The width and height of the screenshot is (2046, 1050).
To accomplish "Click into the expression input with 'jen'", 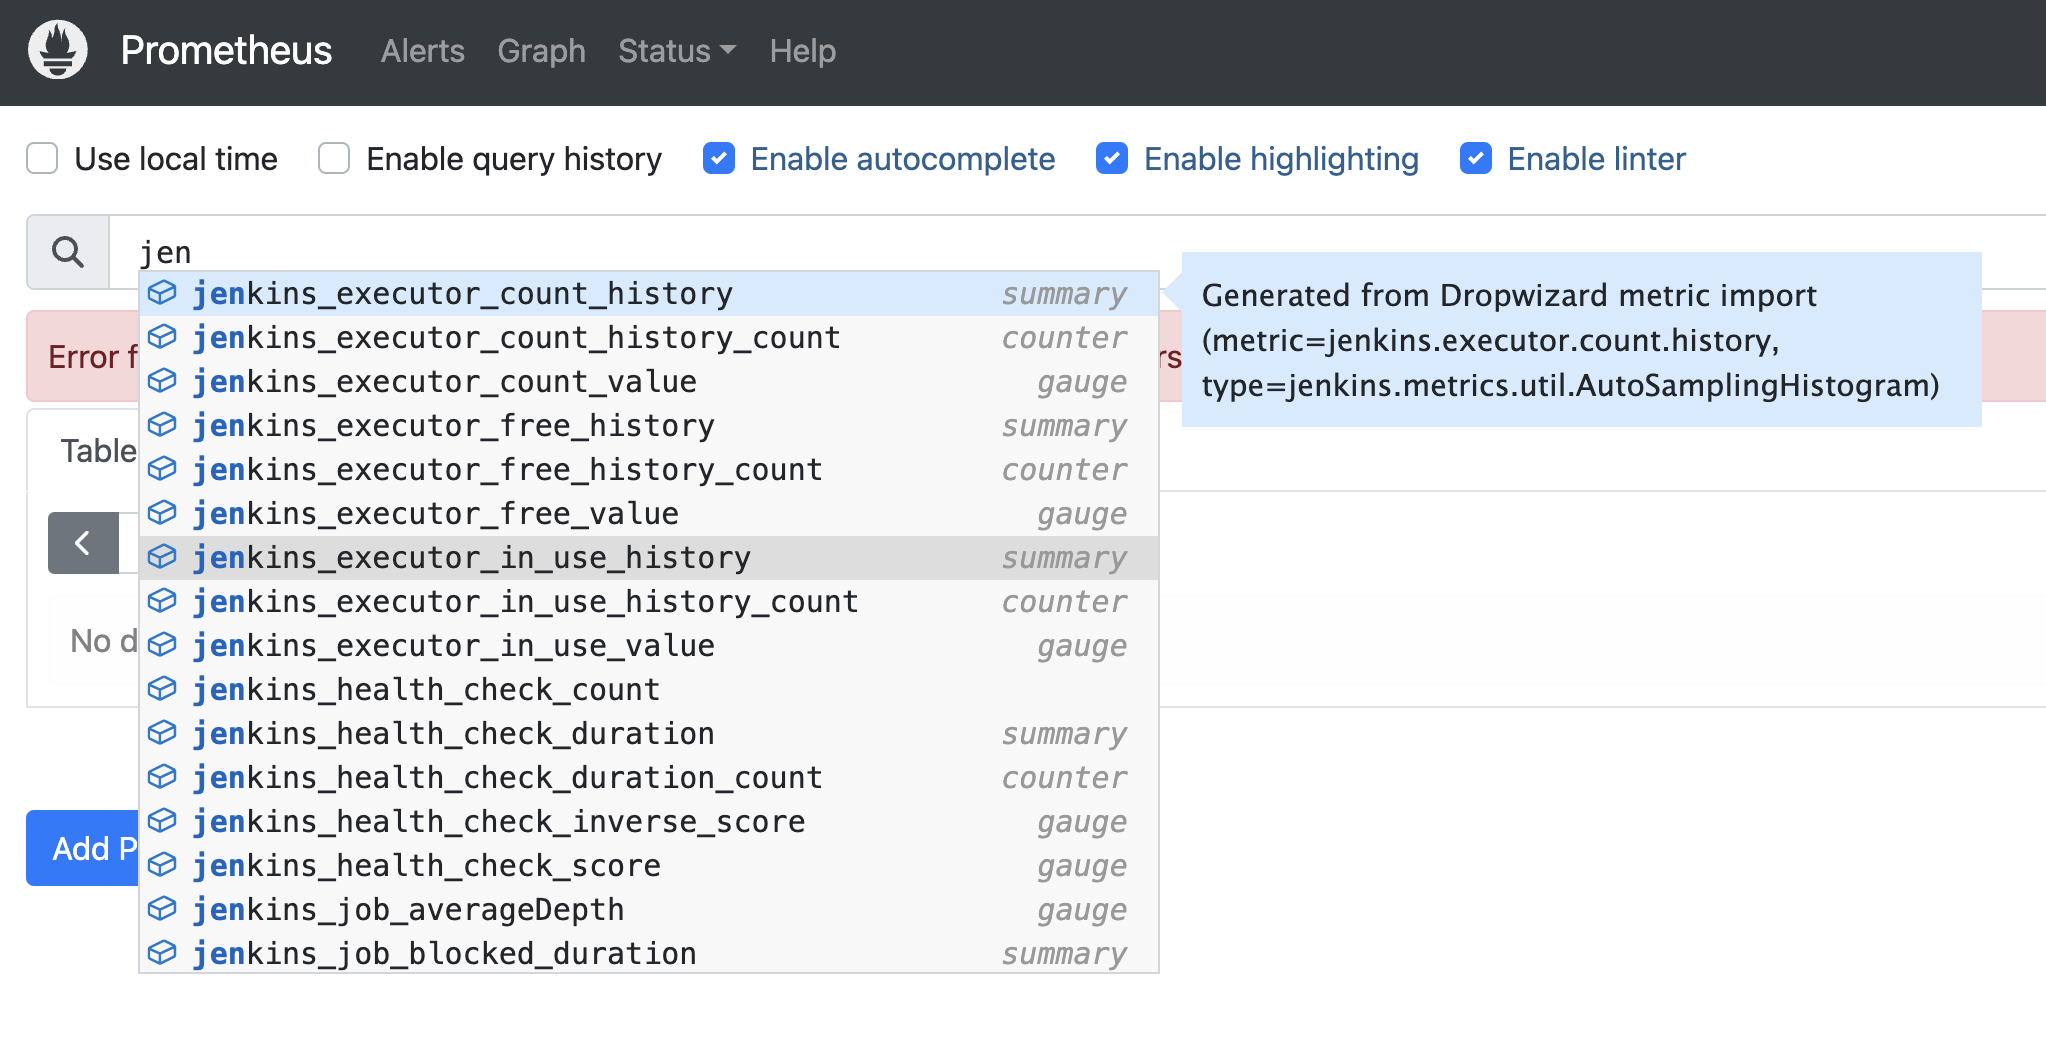I will click(x=1076, y=252).
